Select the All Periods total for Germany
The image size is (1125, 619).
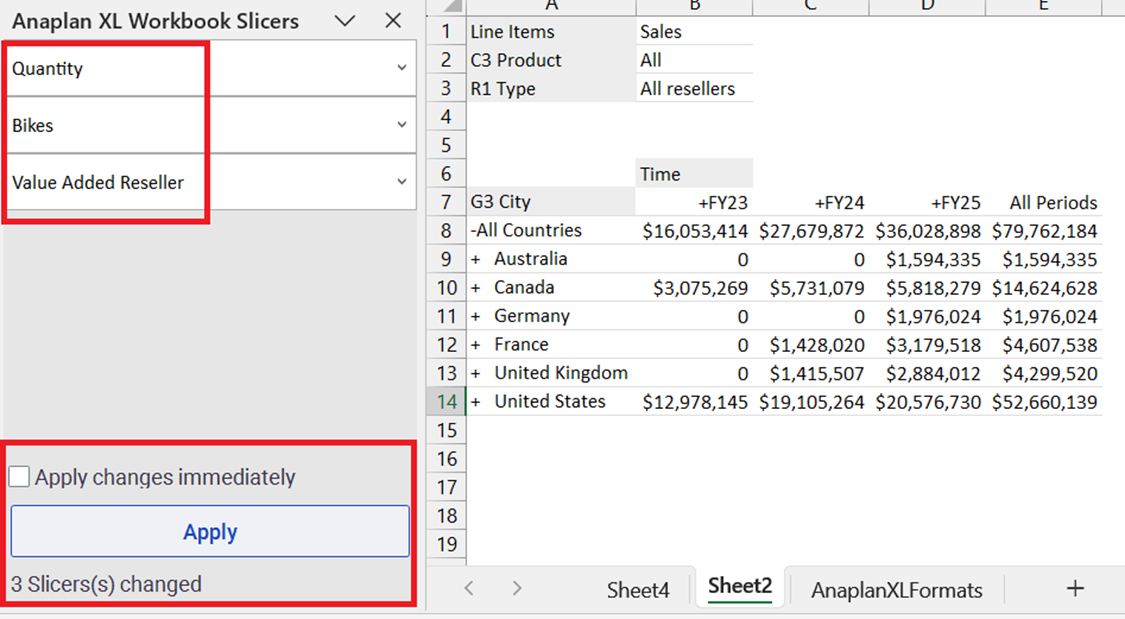tap(1044, 317)
